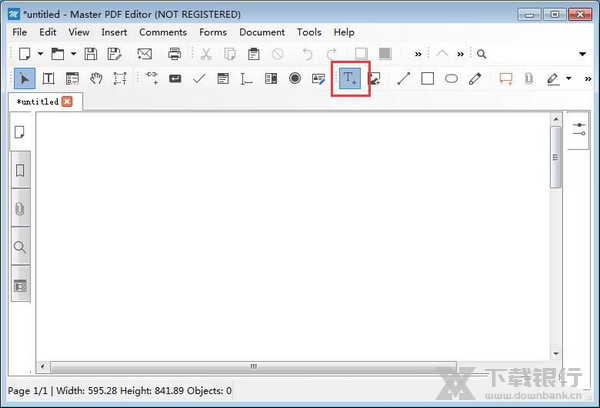Expand the Open file dropdown arrow
Viewport: 600px width, 408px height.
[73, 54]
